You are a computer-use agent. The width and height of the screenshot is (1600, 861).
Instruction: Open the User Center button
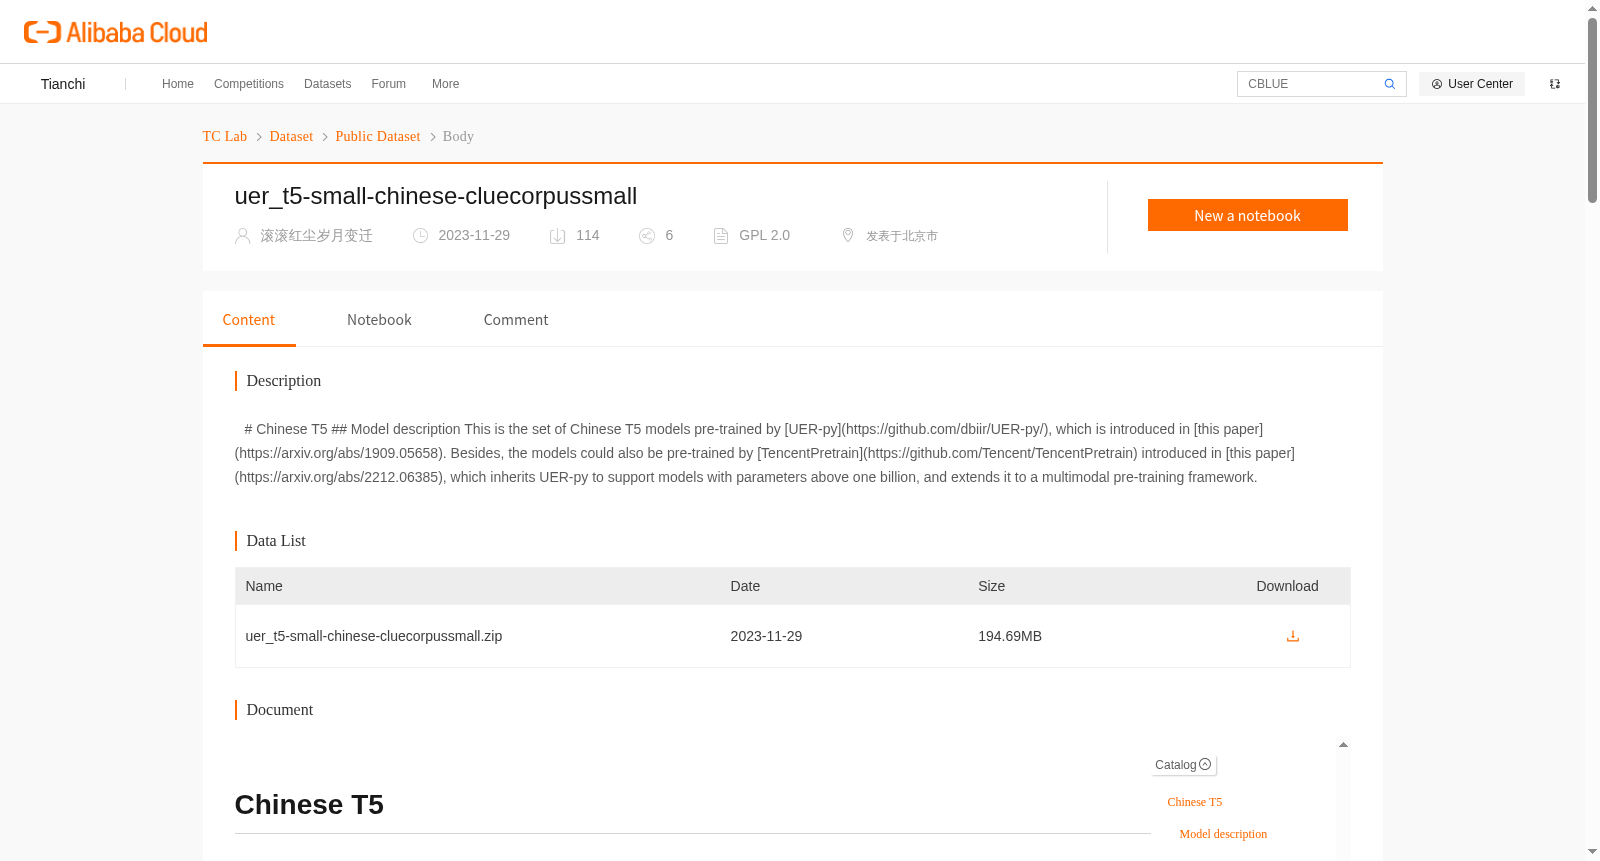pyautogui.click(x=1472, y=84)
